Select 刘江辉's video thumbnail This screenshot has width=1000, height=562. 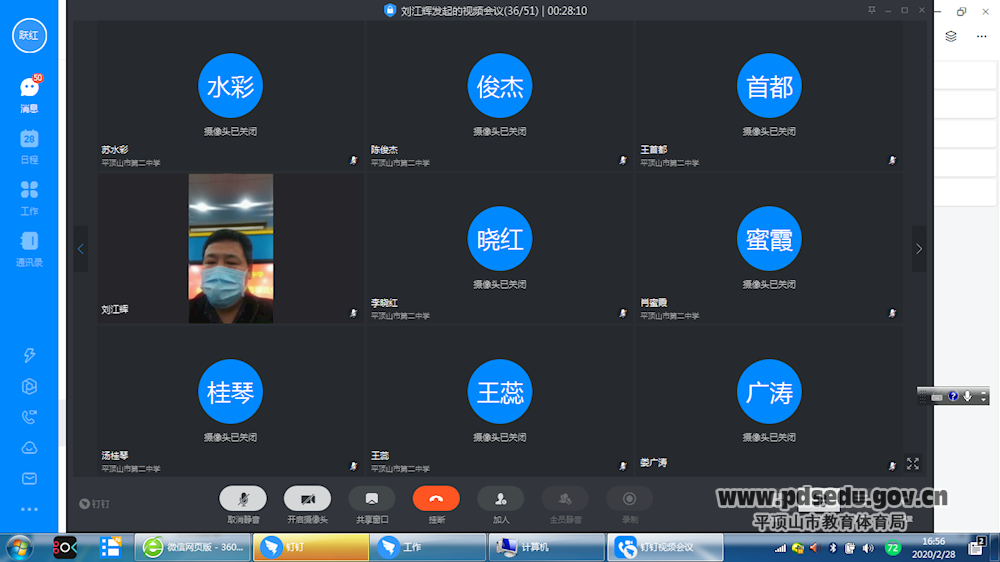tap(231, 249)
